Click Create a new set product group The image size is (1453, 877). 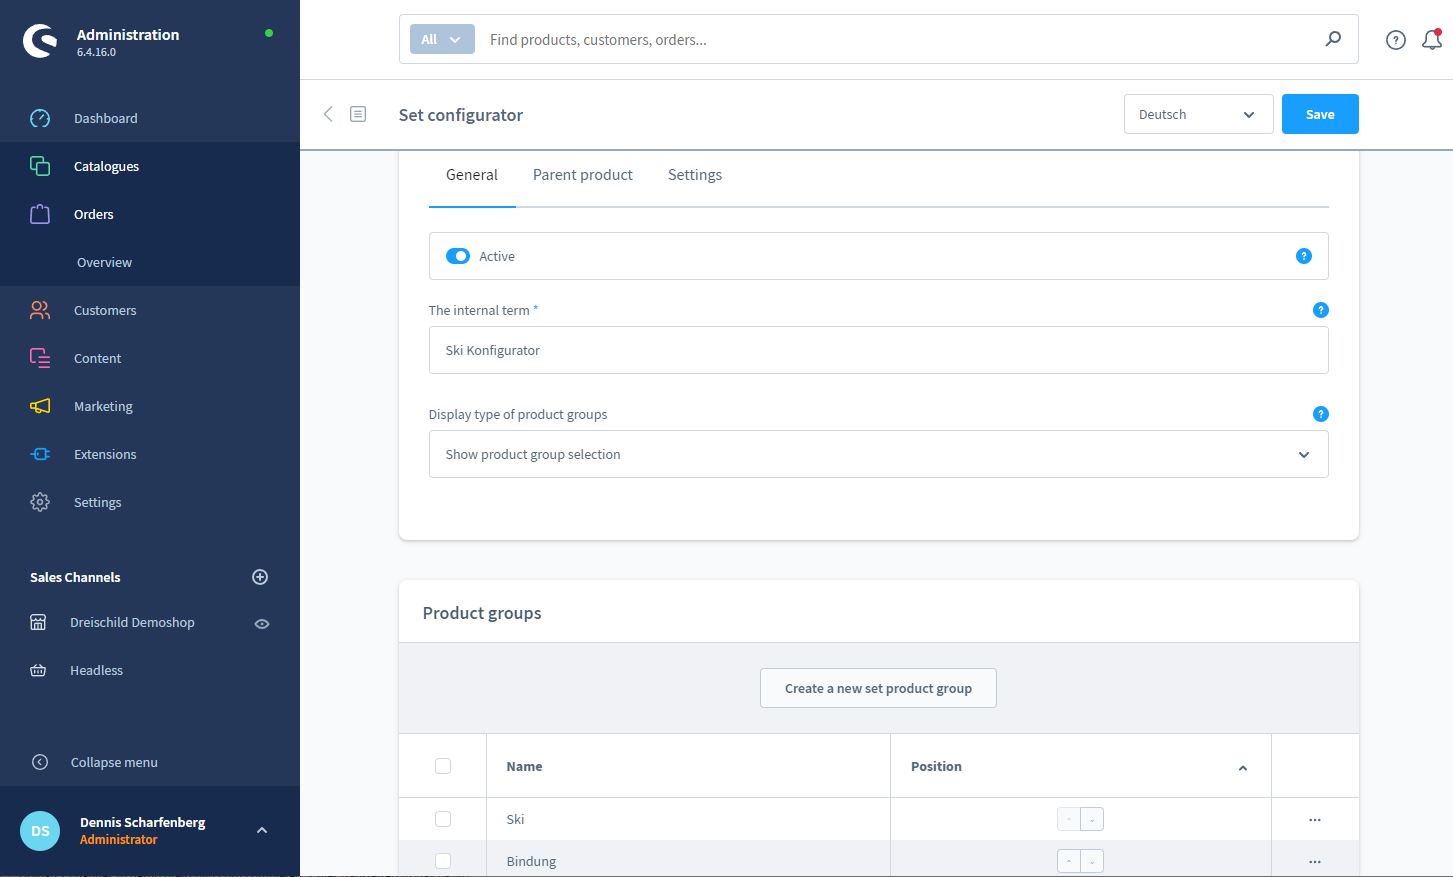pyautogui.click(x=878, y=688)
